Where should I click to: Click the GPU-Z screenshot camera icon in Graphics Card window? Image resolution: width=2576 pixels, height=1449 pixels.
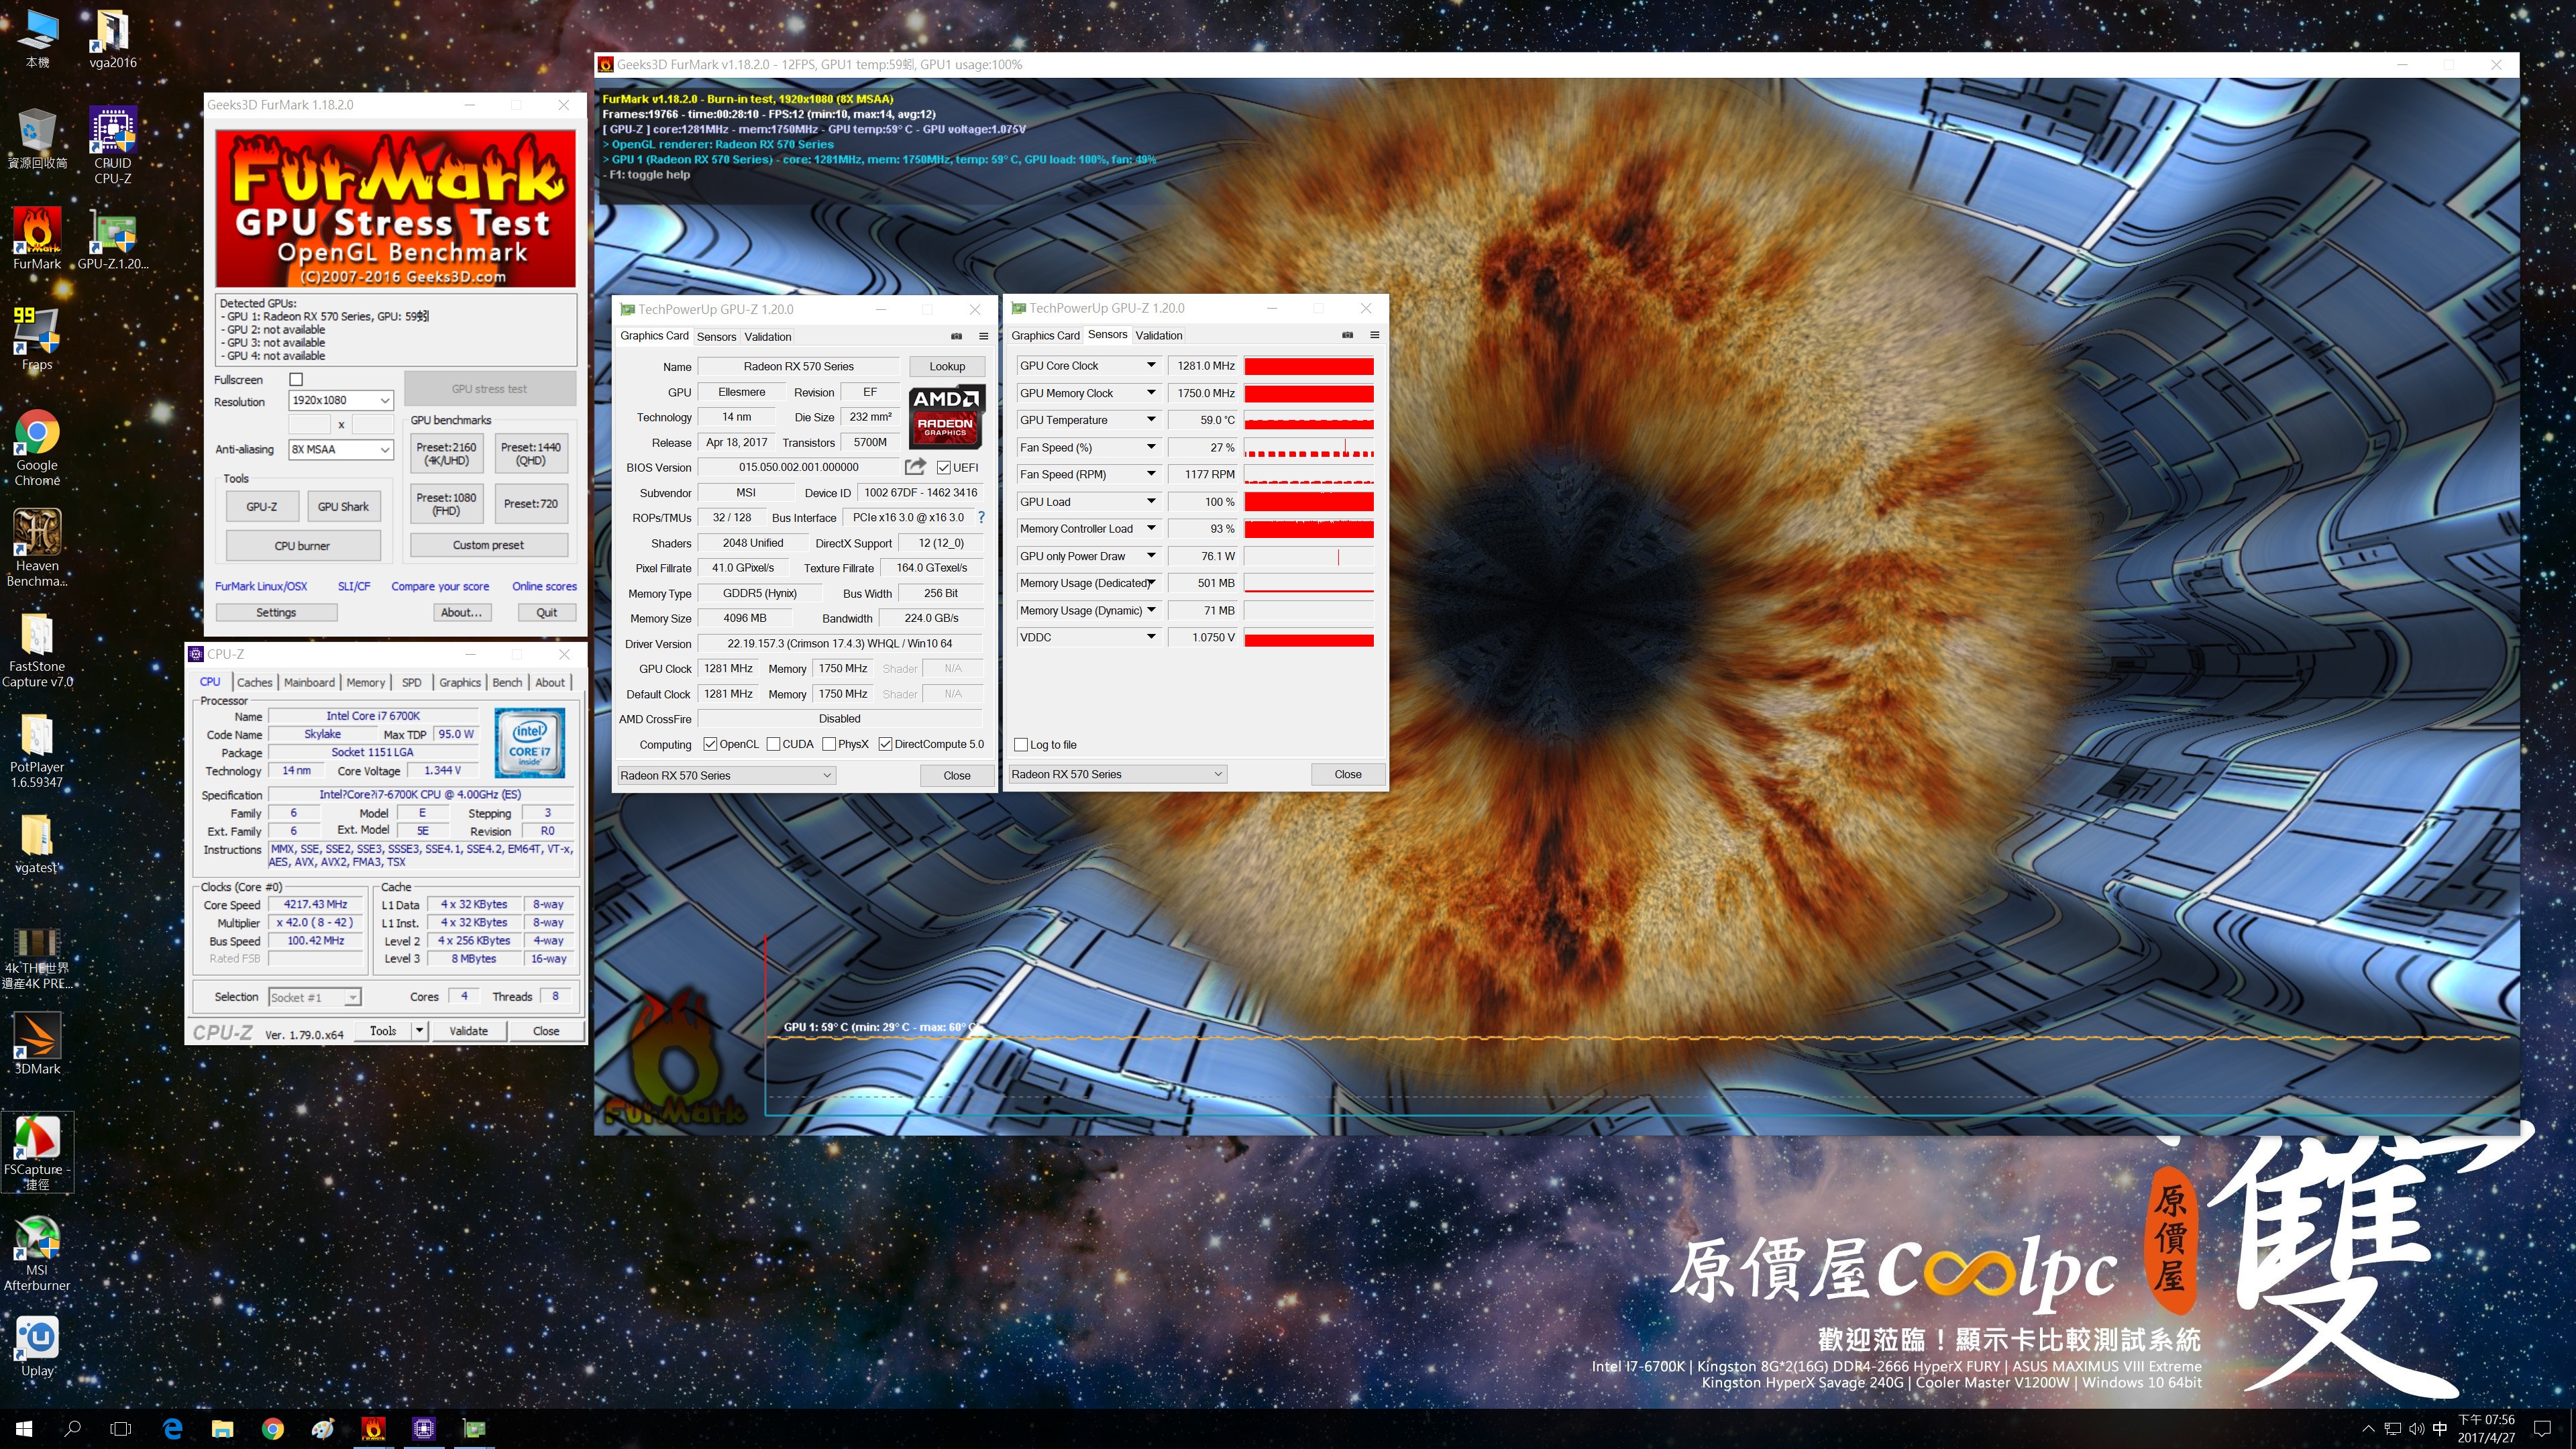956,336
